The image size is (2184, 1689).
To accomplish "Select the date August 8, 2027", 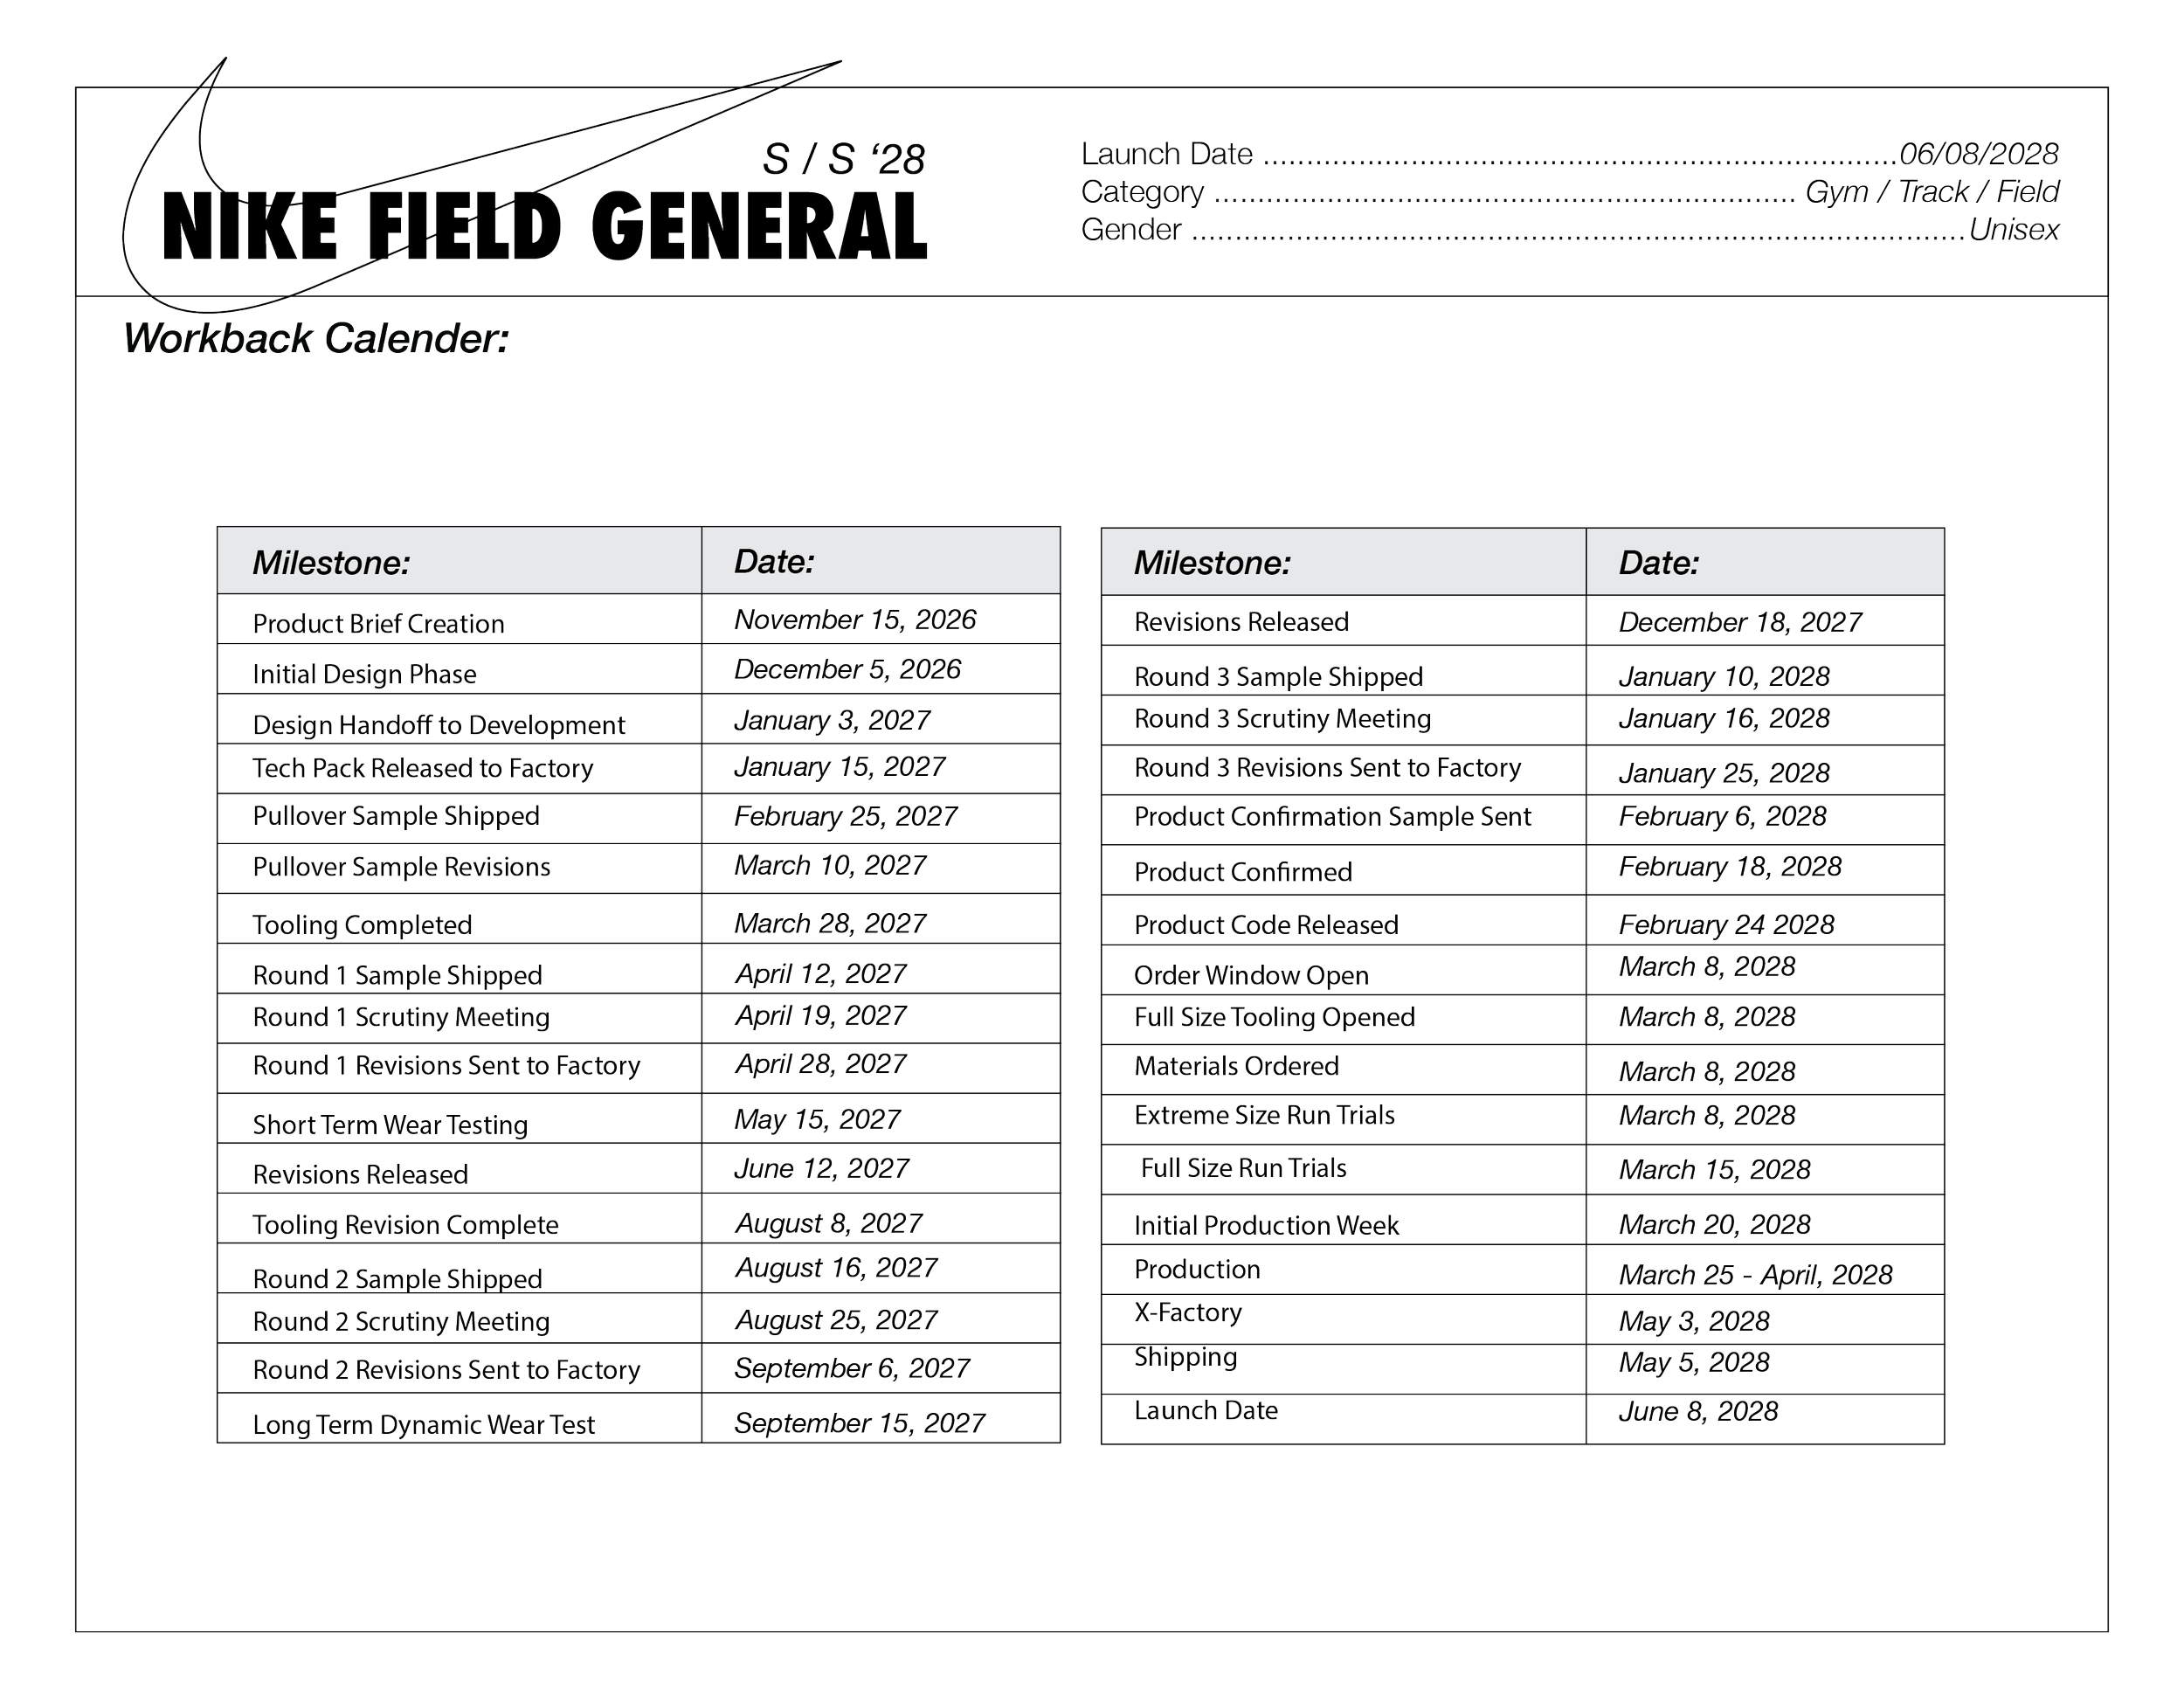I will 829,1223.
